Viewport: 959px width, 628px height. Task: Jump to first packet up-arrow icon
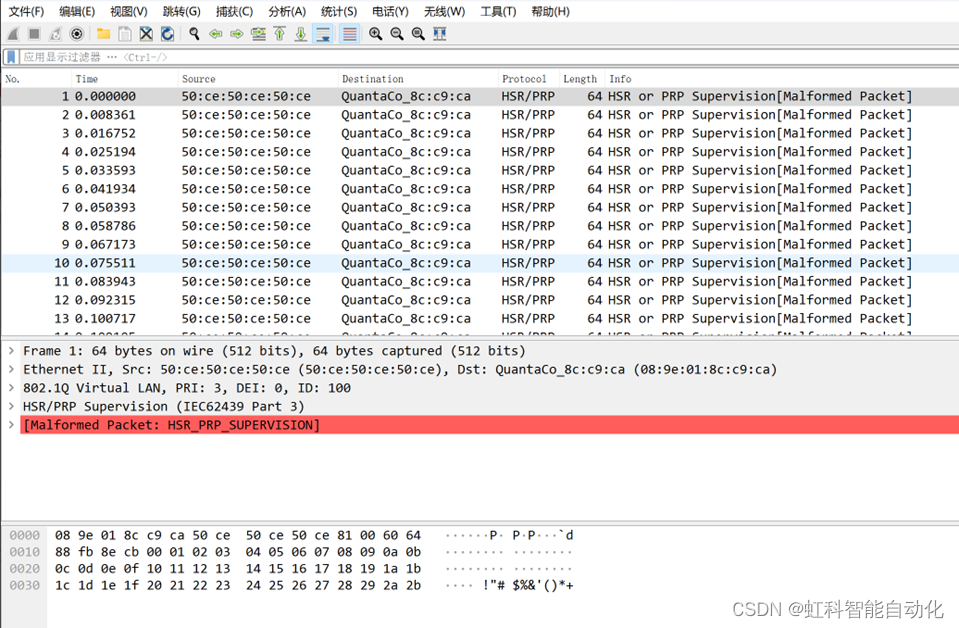(x=280, y=34)
